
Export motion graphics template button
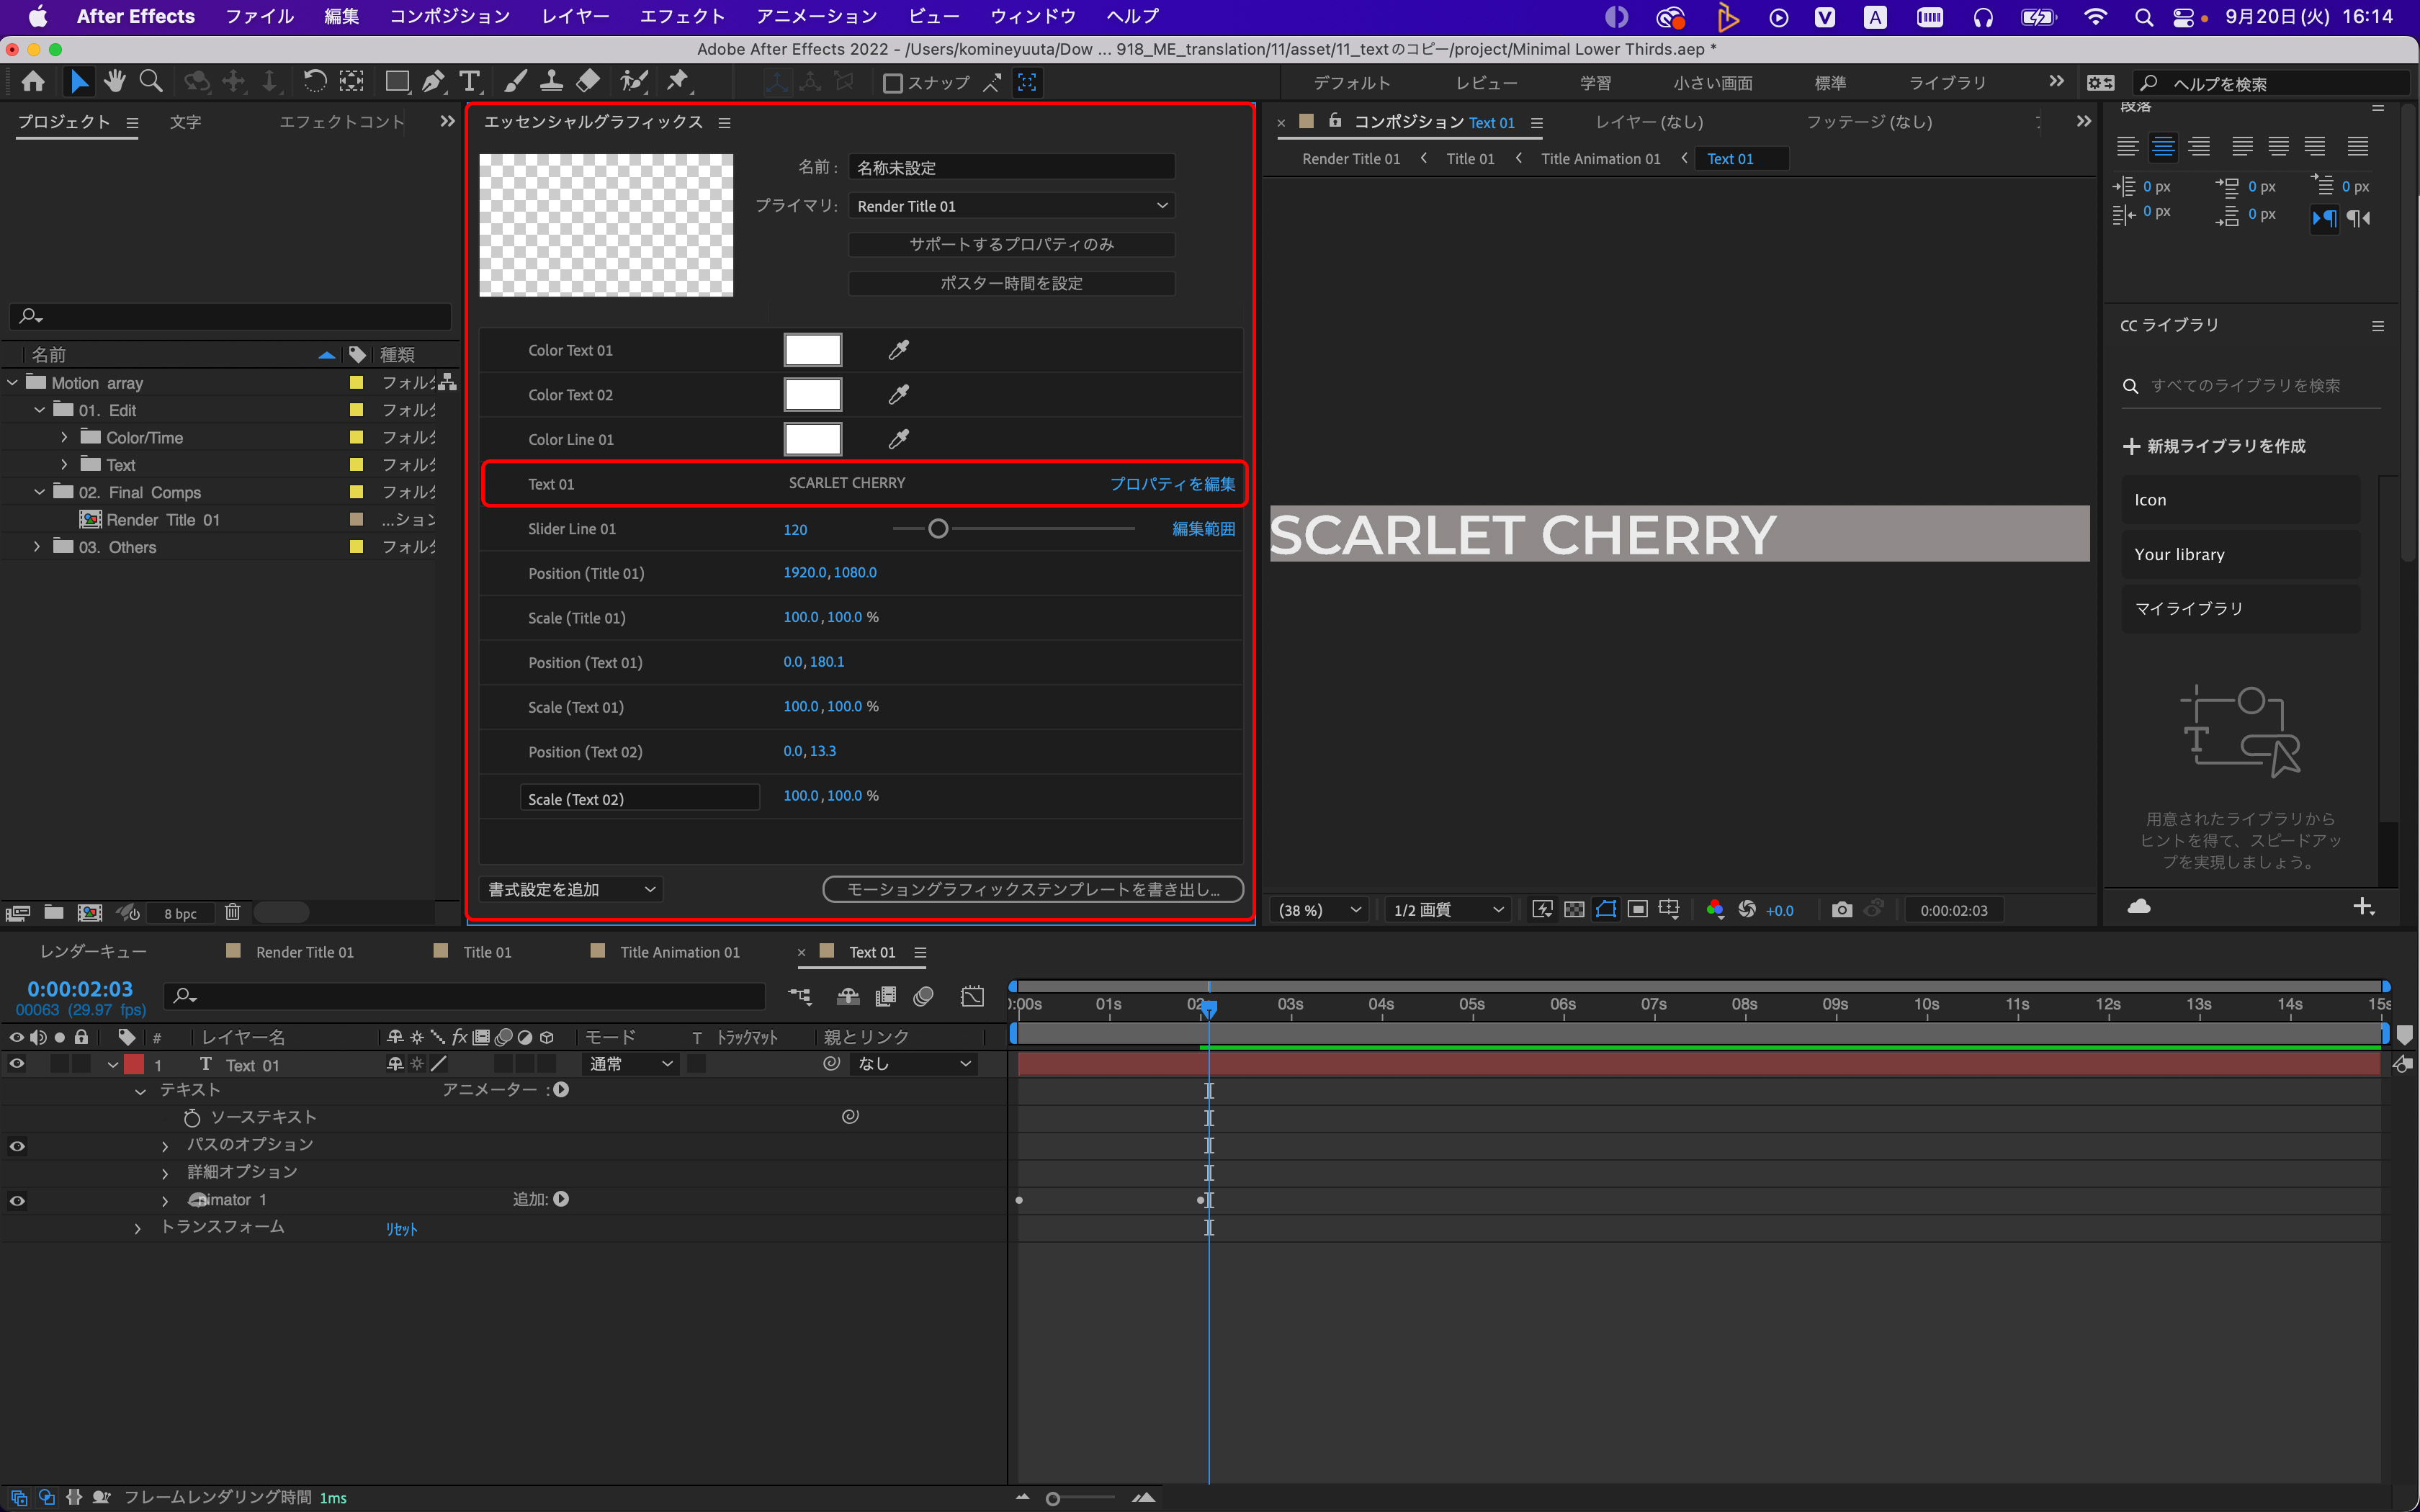point(1032,889)
